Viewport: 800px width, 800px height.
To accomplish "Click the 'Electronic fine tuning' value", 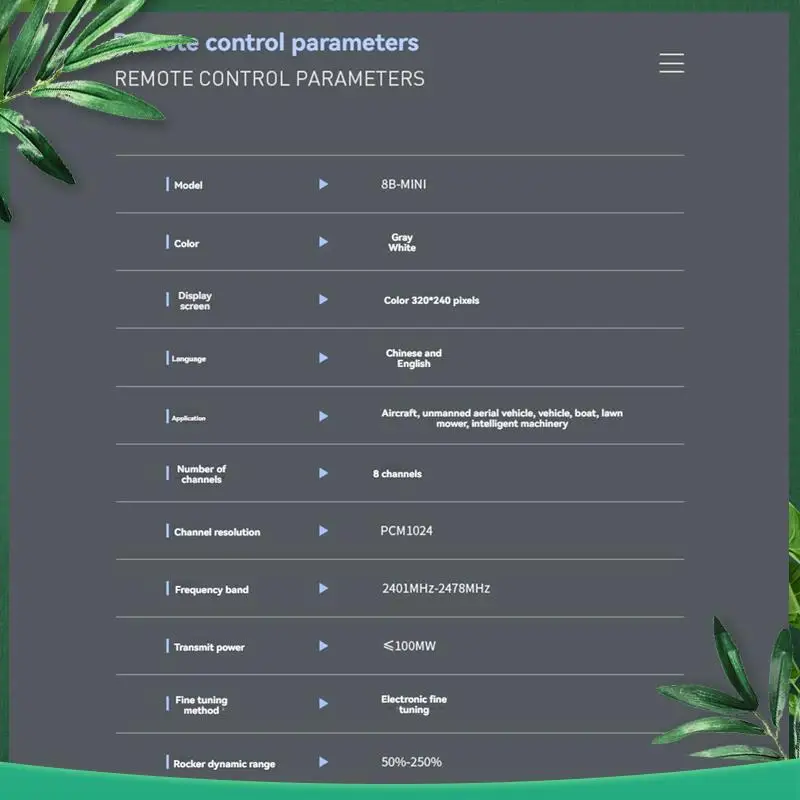I will pyautogui.click(x=414, y=705).
